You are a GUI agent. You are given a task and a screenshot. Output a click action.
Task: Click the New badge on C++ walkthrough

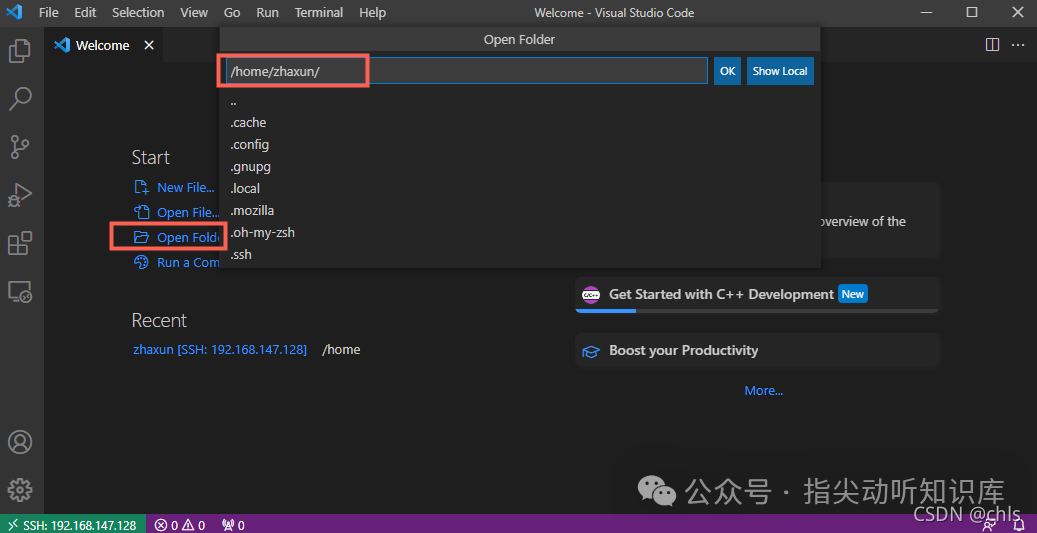[x=852, y=294]
